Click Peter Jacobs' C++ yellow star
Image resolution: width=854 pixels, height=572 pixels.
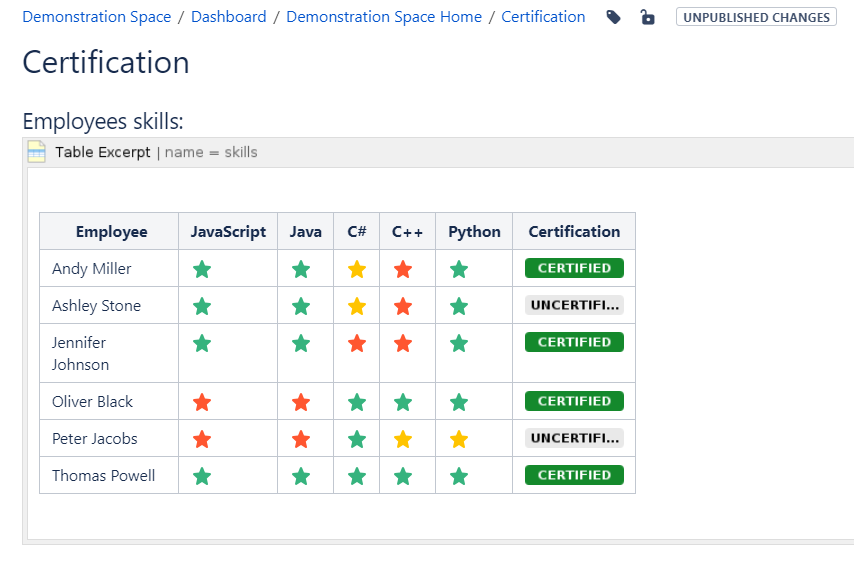[x=403, y=439]
